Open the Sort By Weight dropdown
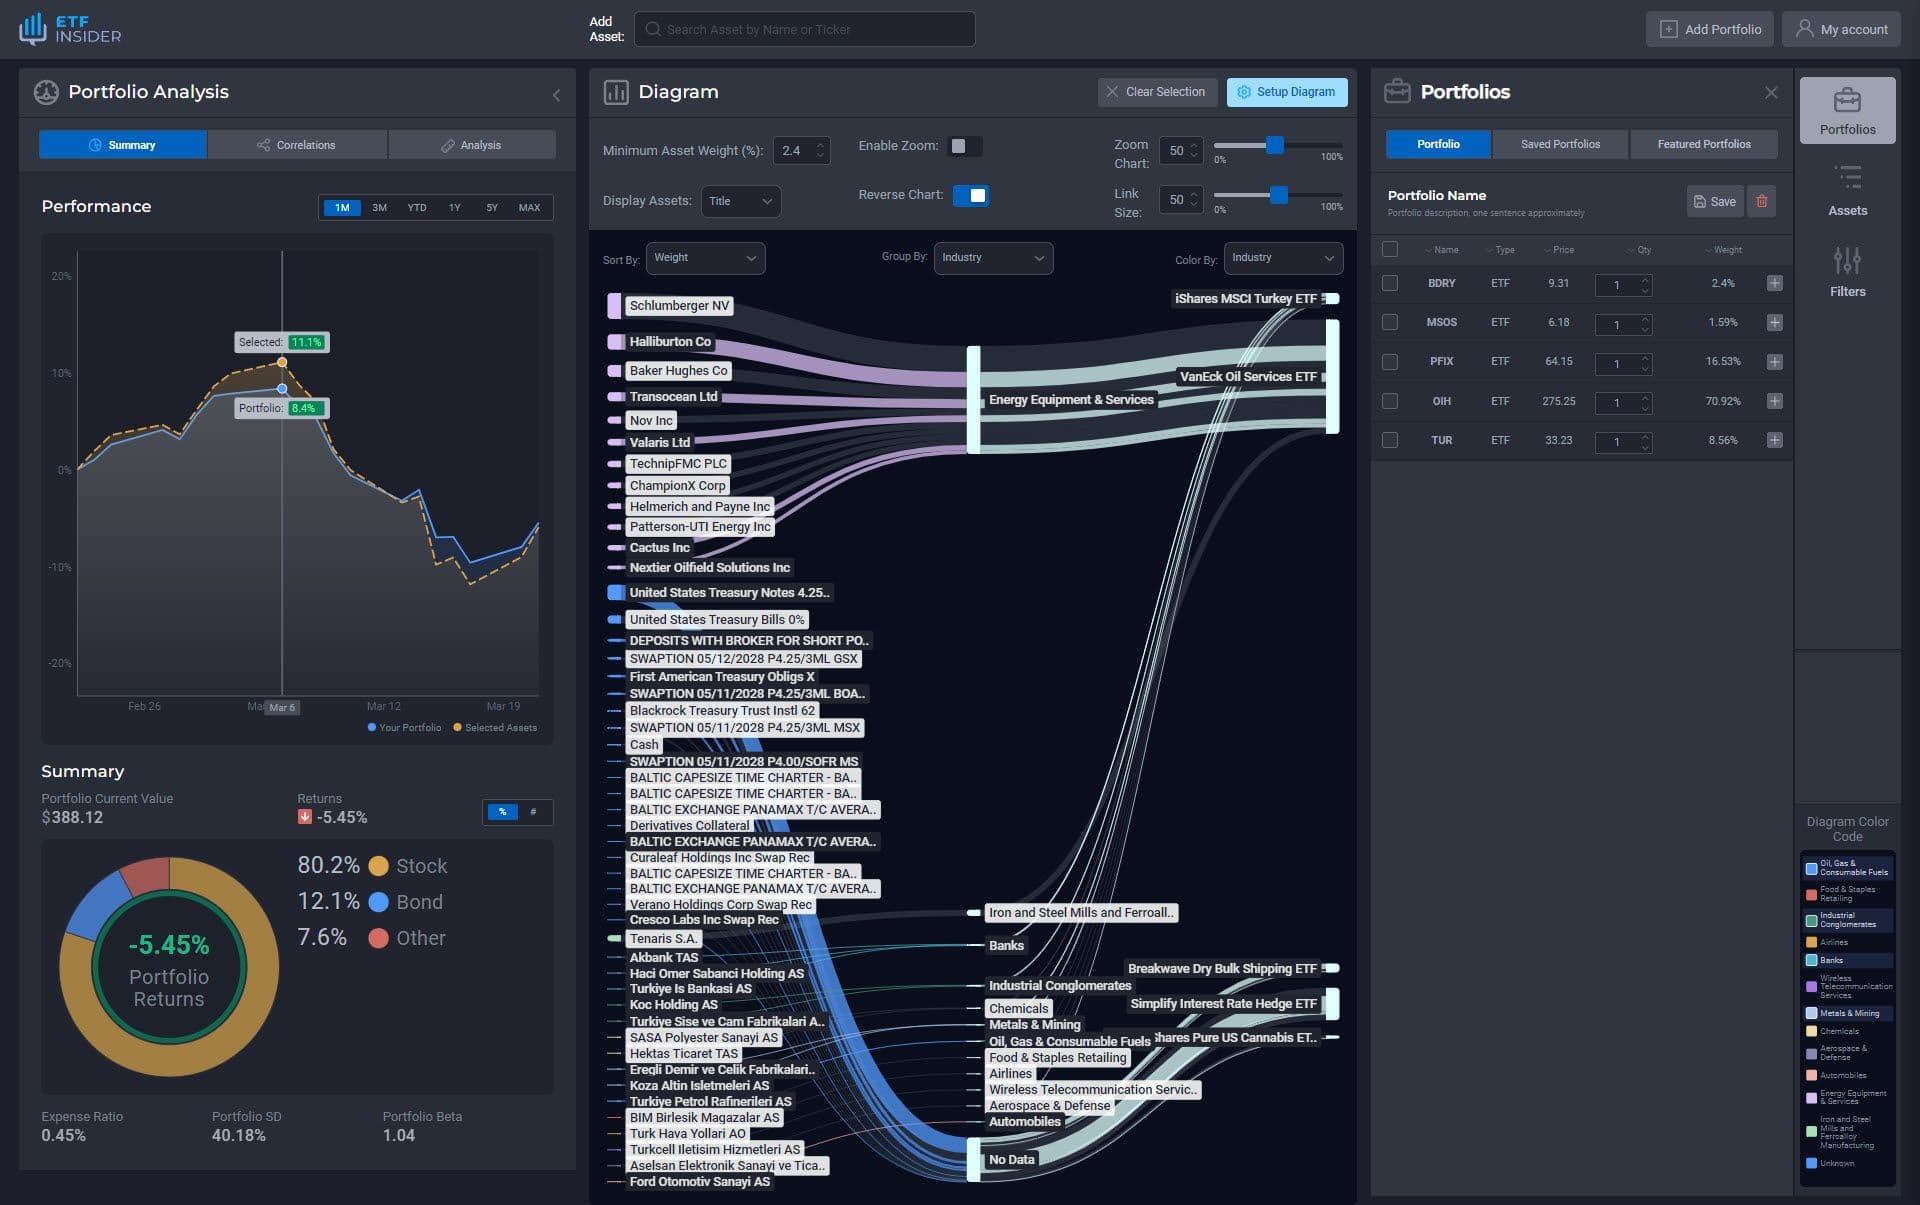Image resolution: width=1920 pixels, height=1205 pixels. click(705, 258)
